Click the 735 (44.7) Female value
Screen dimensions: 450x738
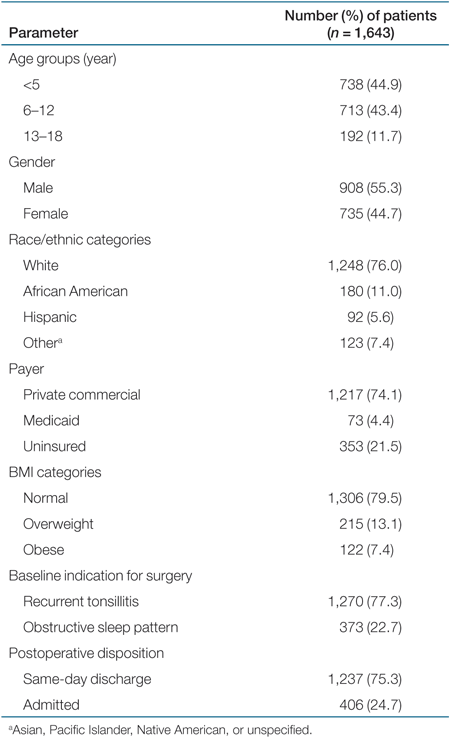370,214
